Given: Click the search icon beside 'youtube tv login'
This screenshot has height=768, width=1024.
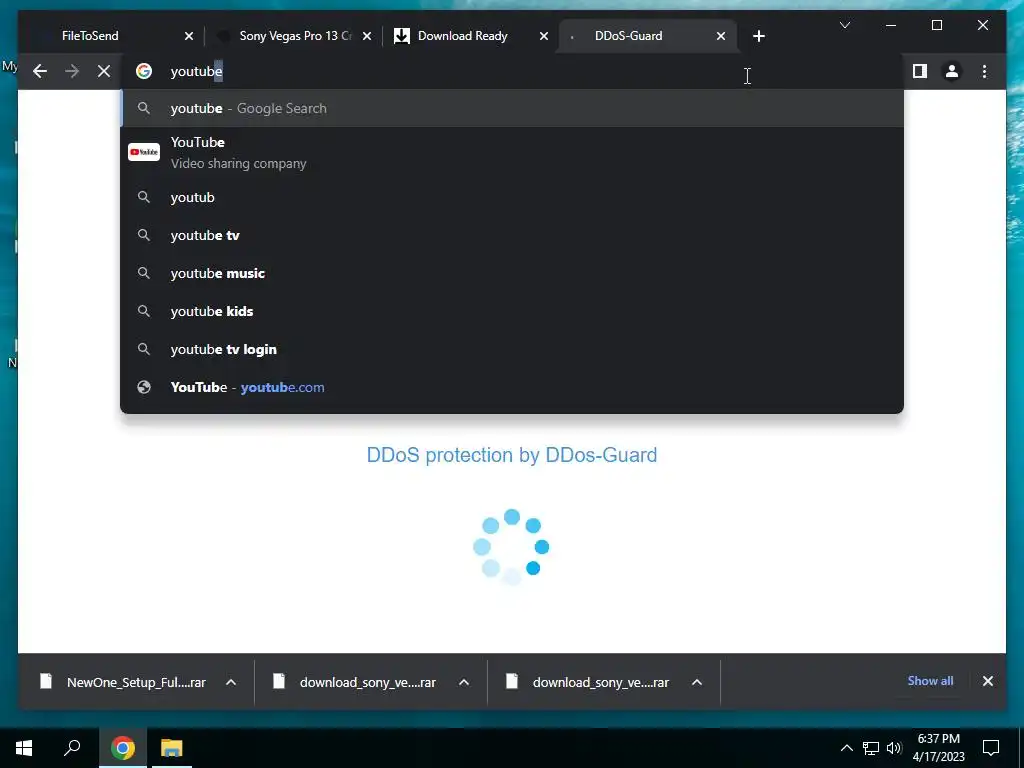Looking at the screenshot, I should click(x=144, y=349).
